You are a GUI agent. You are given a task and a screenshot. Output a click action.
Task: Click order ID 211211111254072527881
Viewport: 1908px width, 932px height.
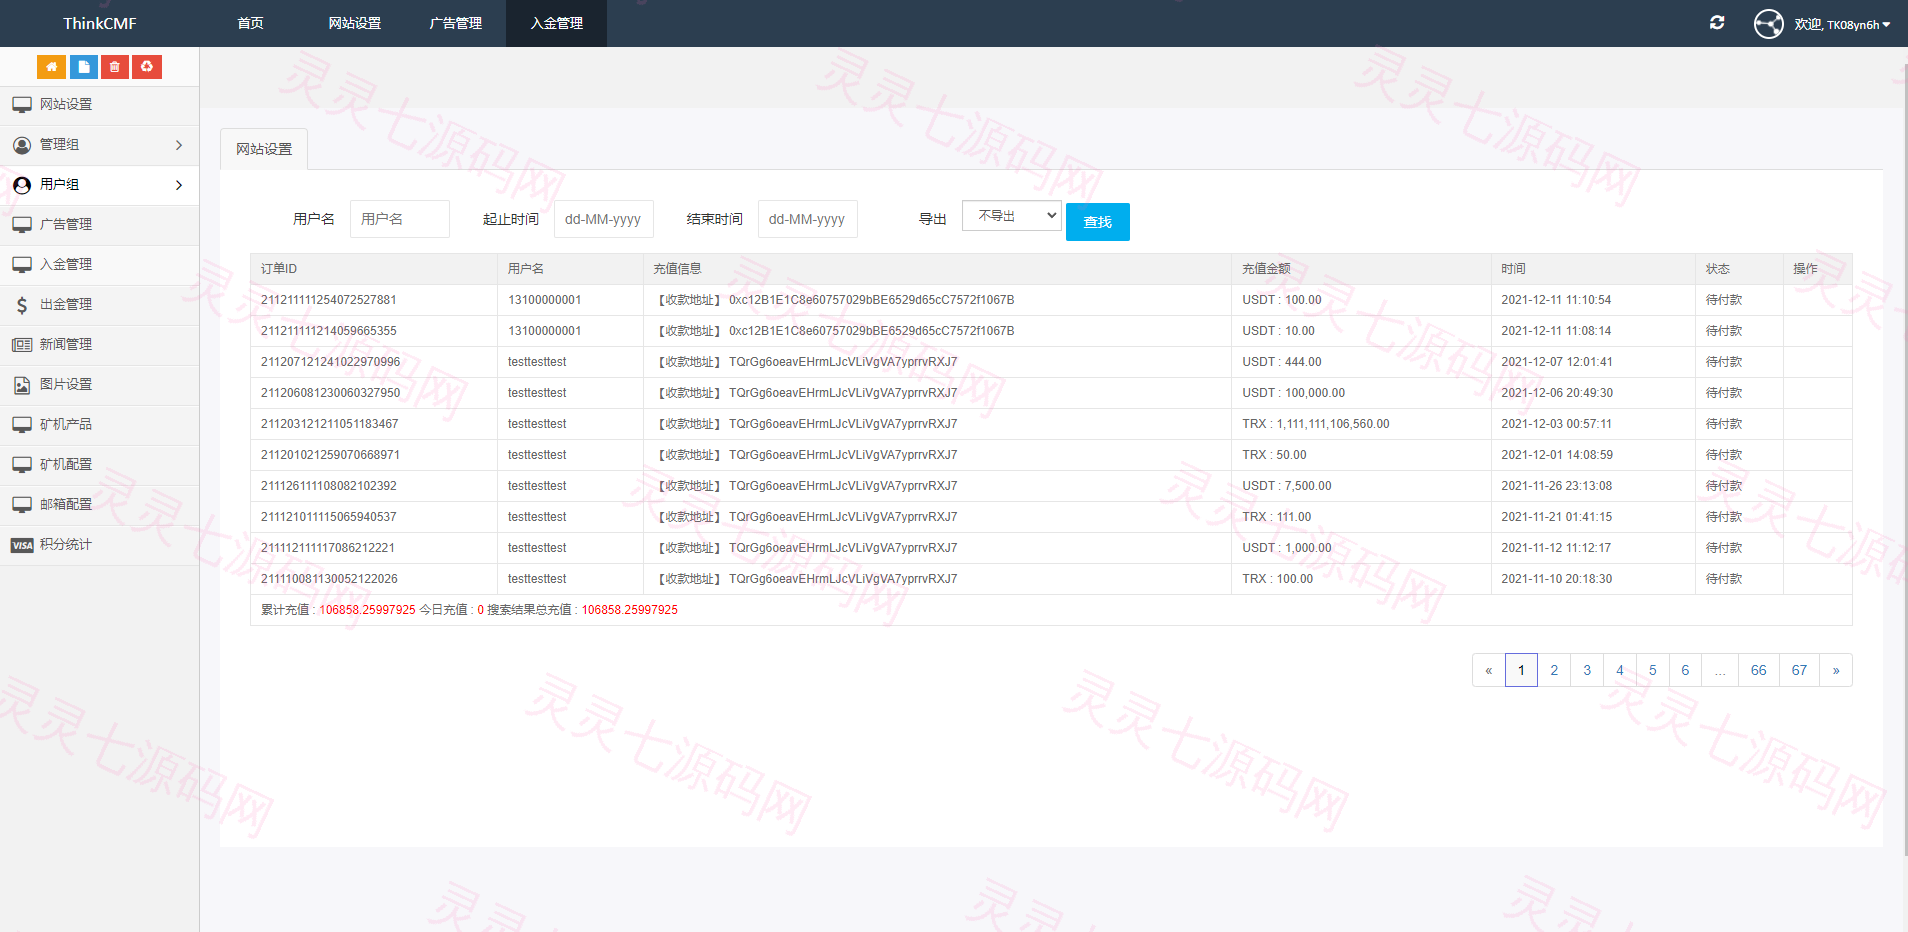(329, 300)
